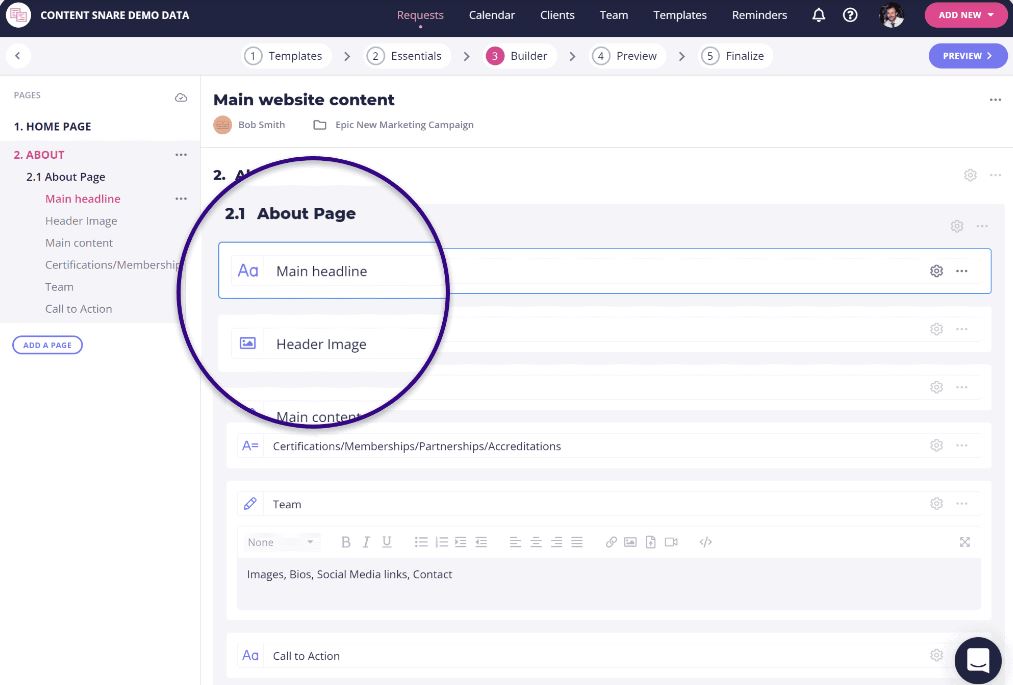Open the None paragraph style dropdown
The height and width of the screenshot is (685, 1013).
pyautogui.click(x=281, y=542)
